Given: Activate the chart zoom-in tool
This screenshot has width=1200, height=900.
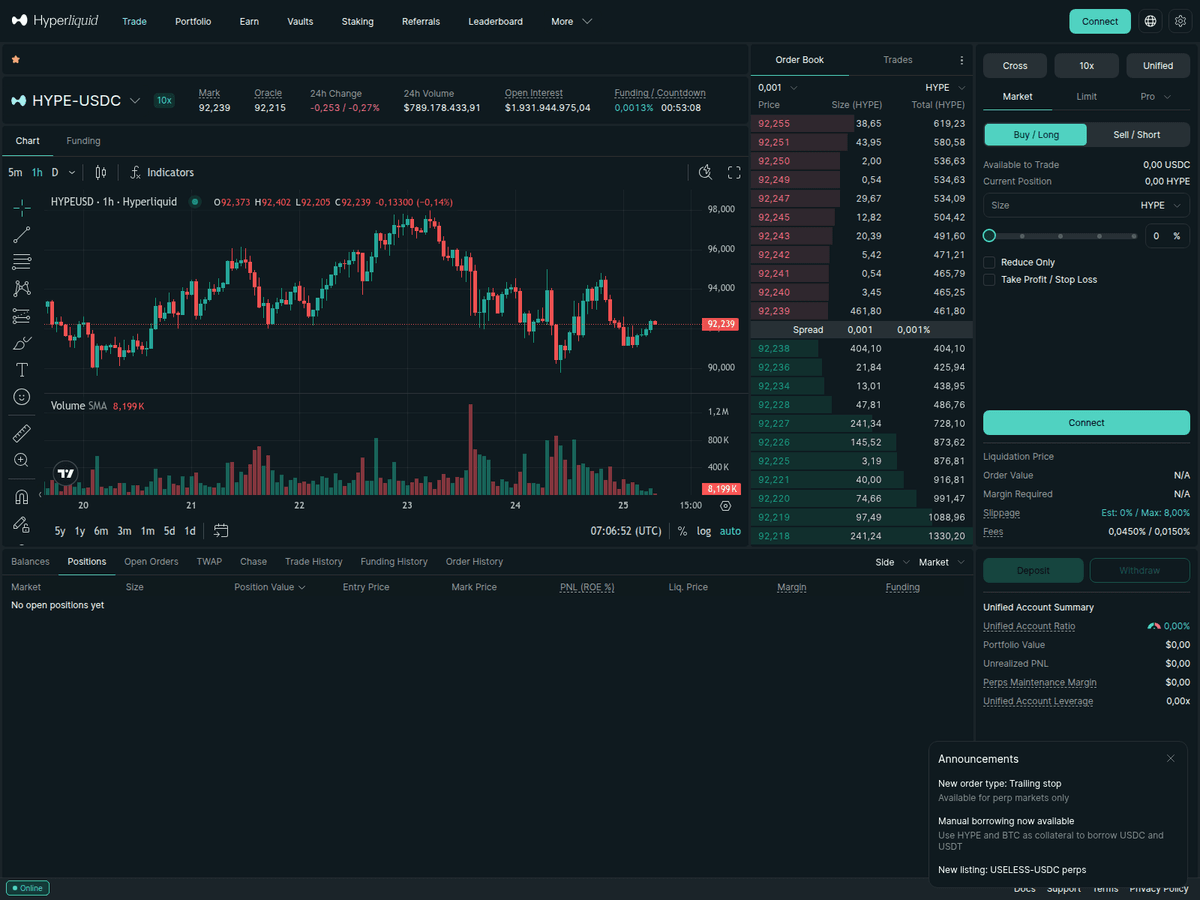Looking at the screenshot, I should 21,460.
